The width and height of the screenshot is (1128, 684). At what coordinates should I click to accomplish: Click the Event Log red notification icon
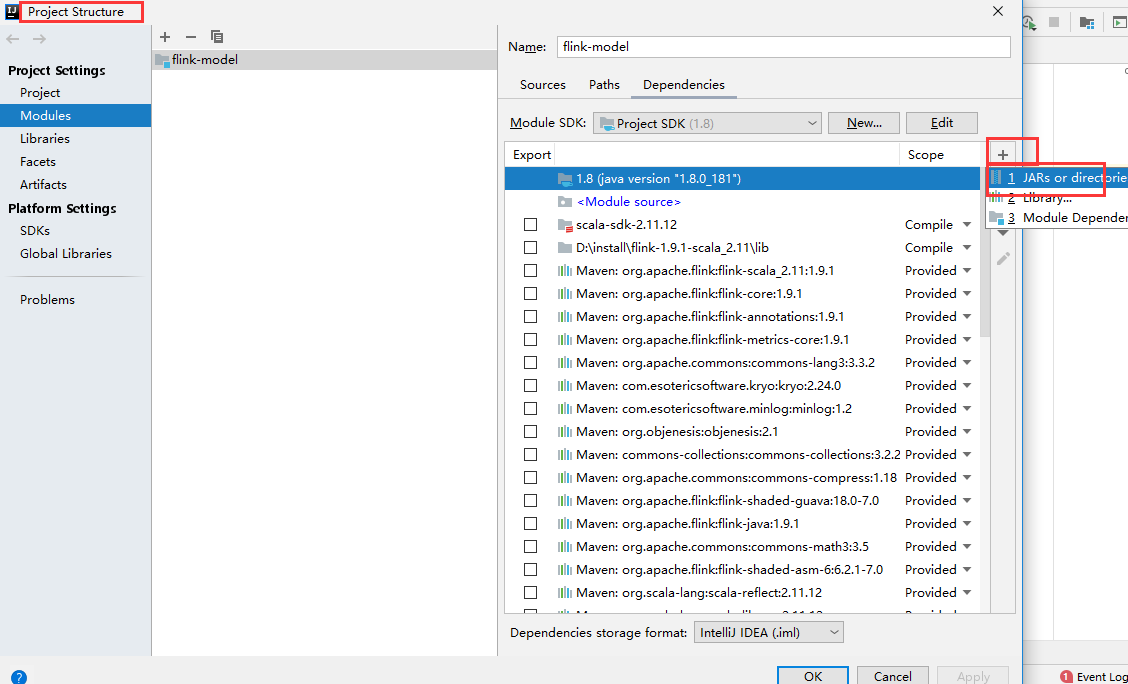coord(1065,676)
